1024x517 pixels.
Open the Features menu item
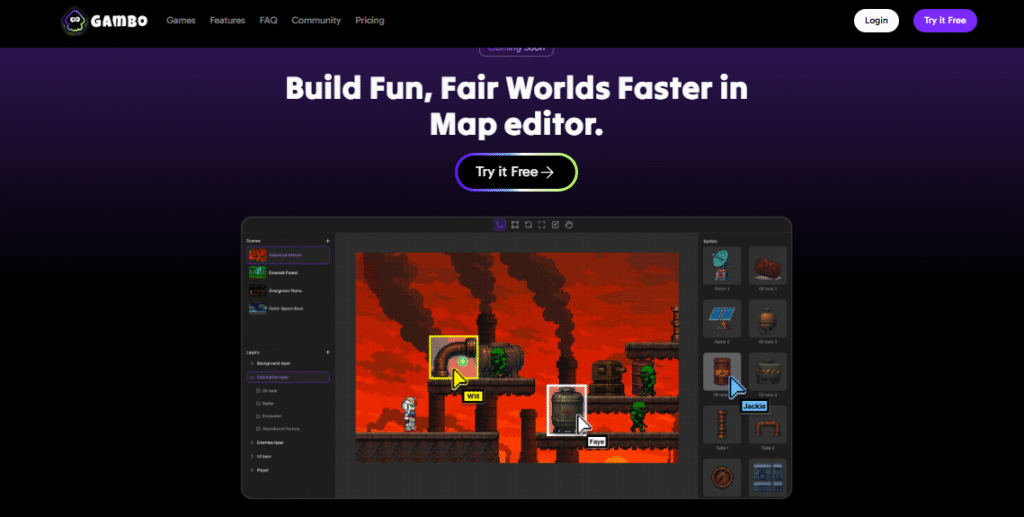227,20
